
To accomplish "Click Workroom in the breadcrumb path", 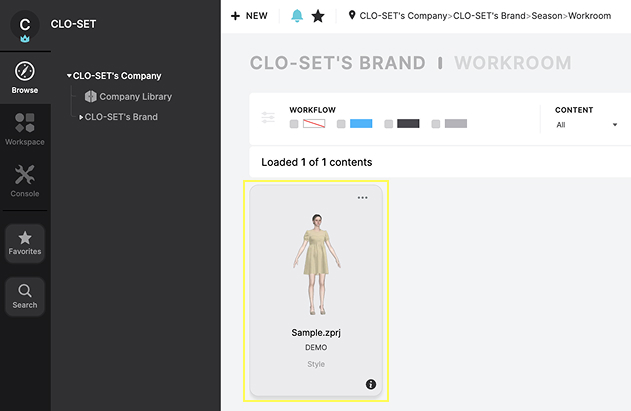I will click(590, 16).
